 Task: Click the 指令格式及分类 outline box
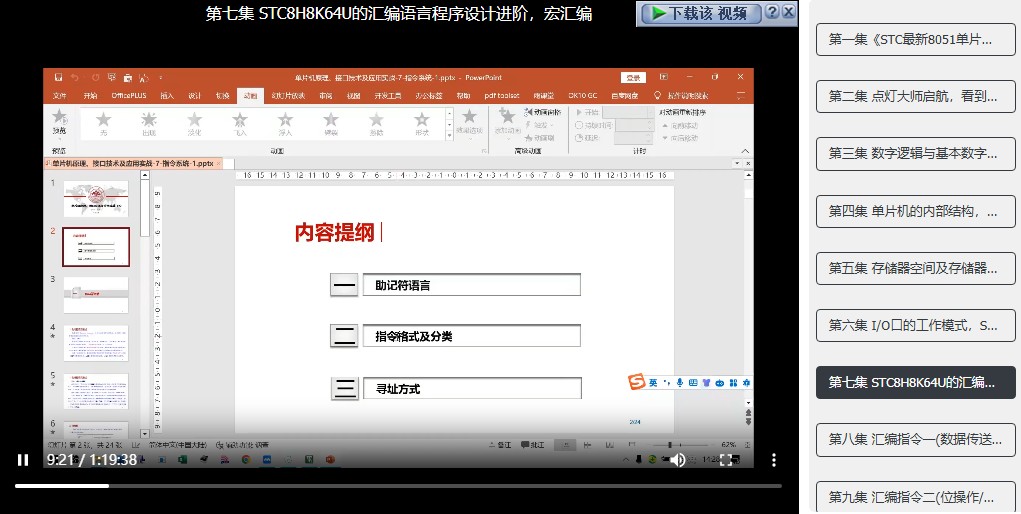click(x=471, y=336)
